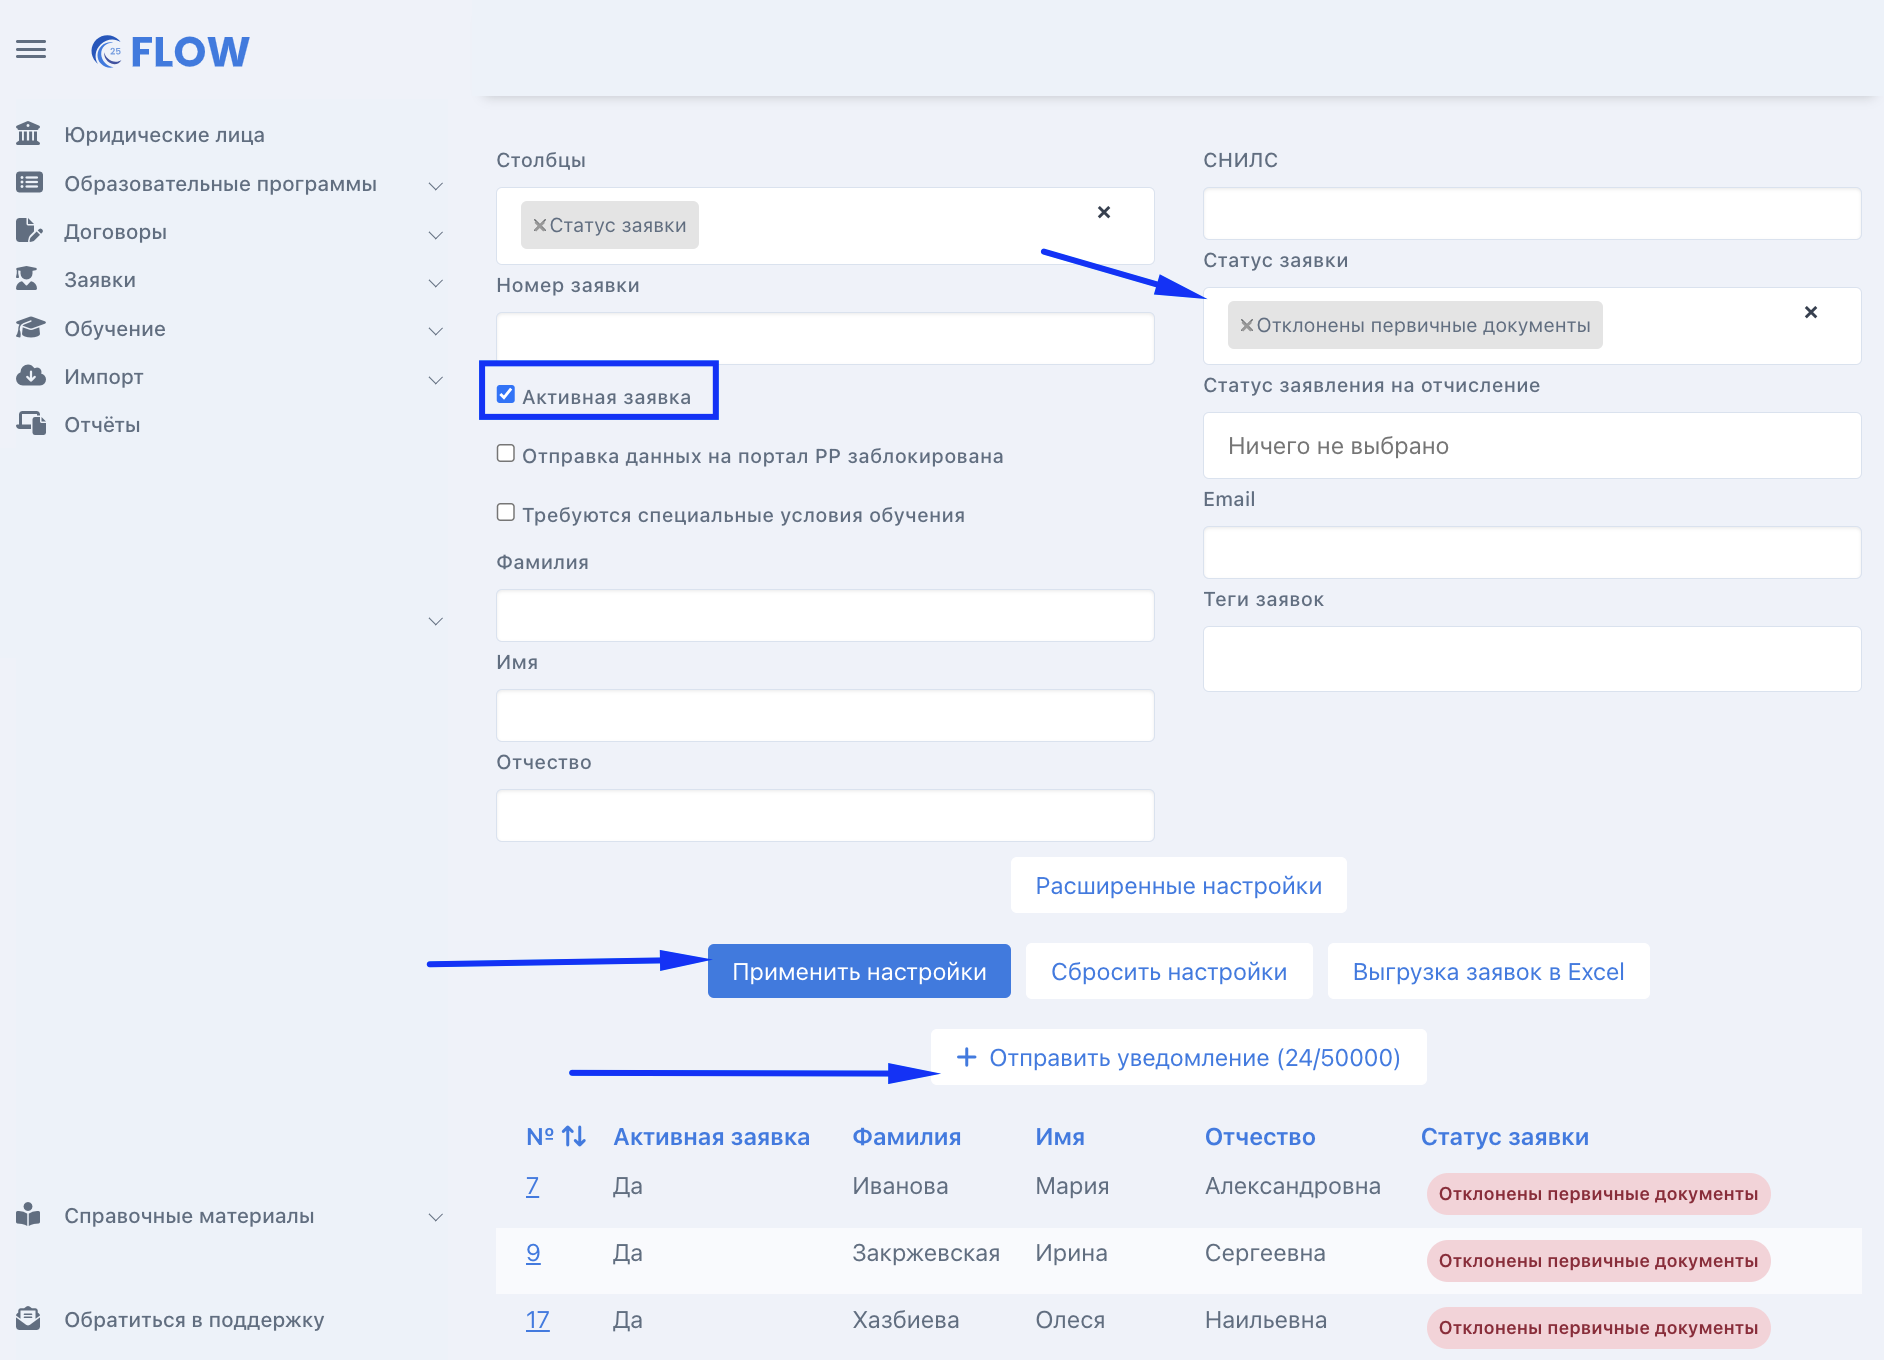This screenshot has width=1884, height=1360.
Task: Click the Импорт cloud download icon
Action: click(x=30, y=376)
